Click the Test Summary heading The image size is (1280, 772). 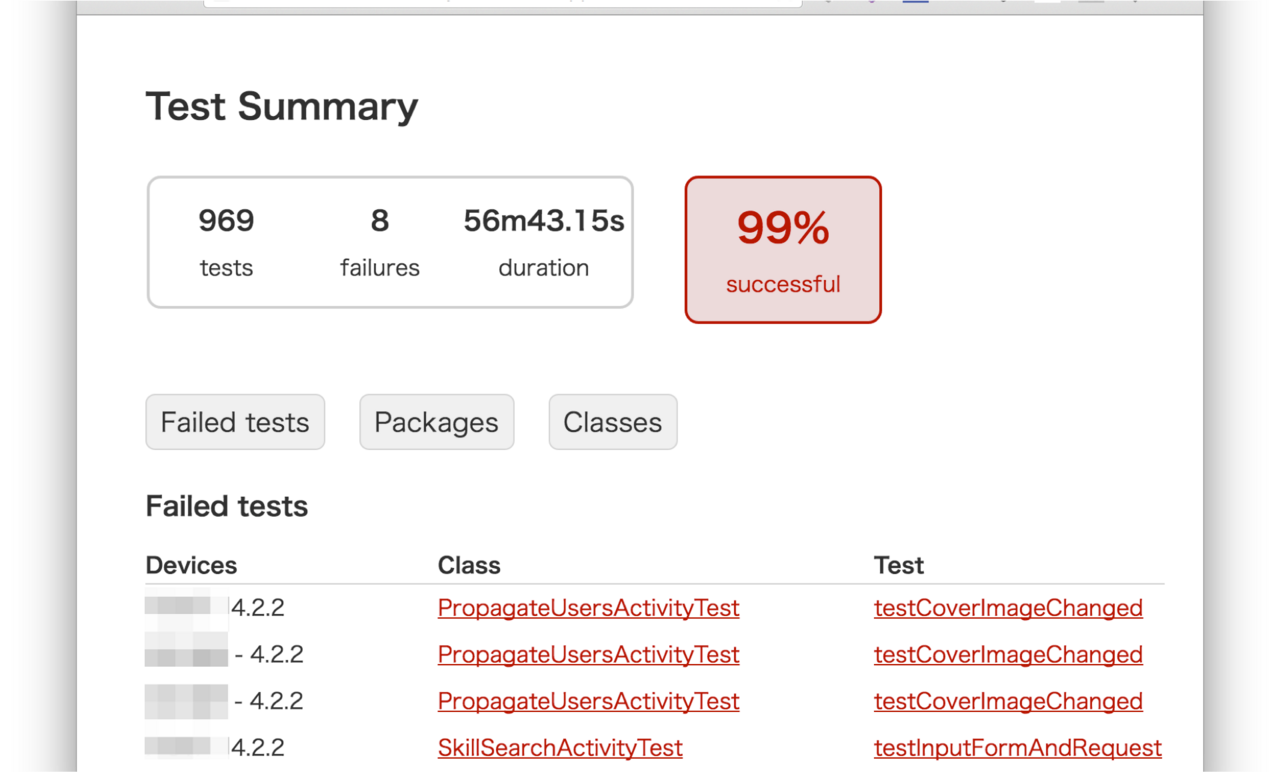point(282,106)
